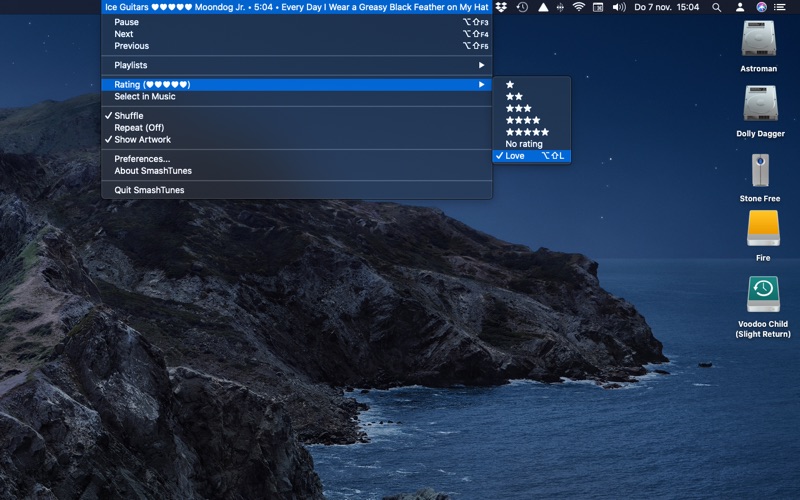Uncheck the Love rating
The image size is (800, 500).
pyautogui.click(x=515, y=156)
